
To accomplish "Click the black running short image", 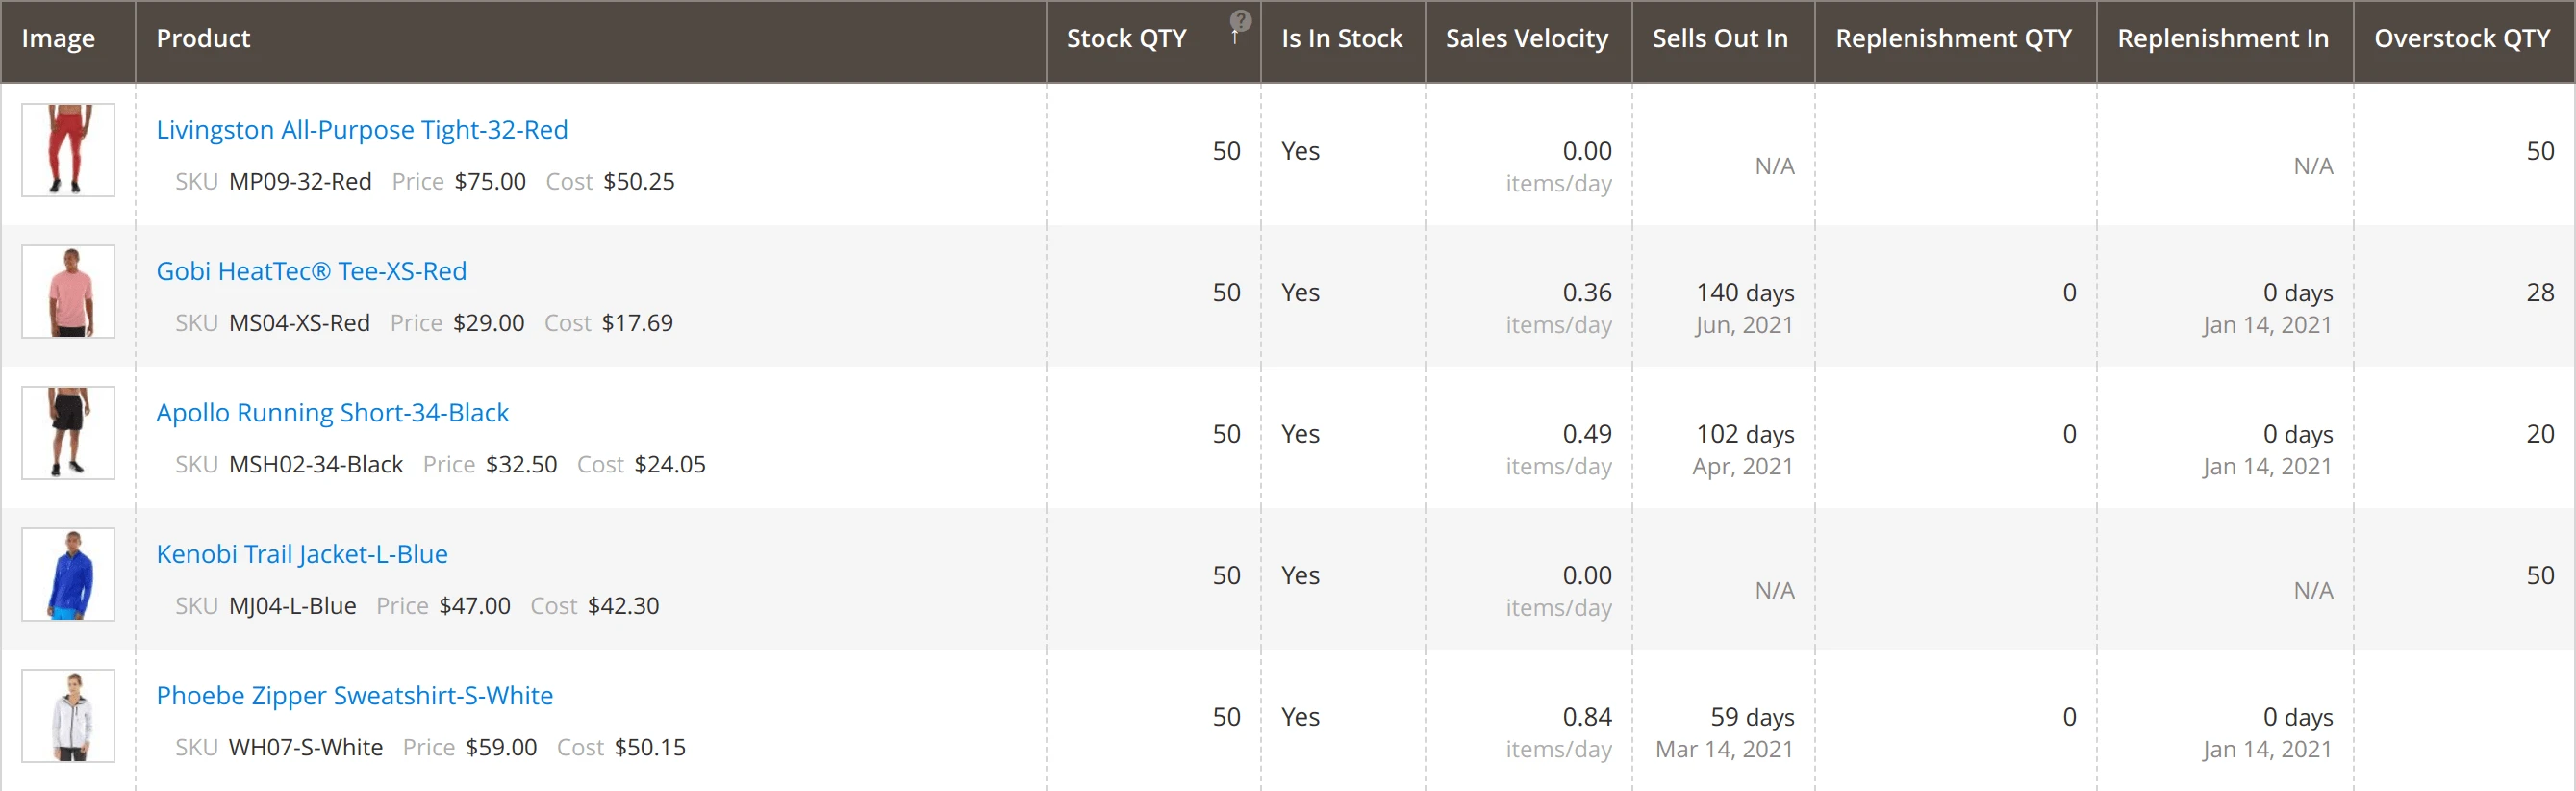I will coord(68,433).
